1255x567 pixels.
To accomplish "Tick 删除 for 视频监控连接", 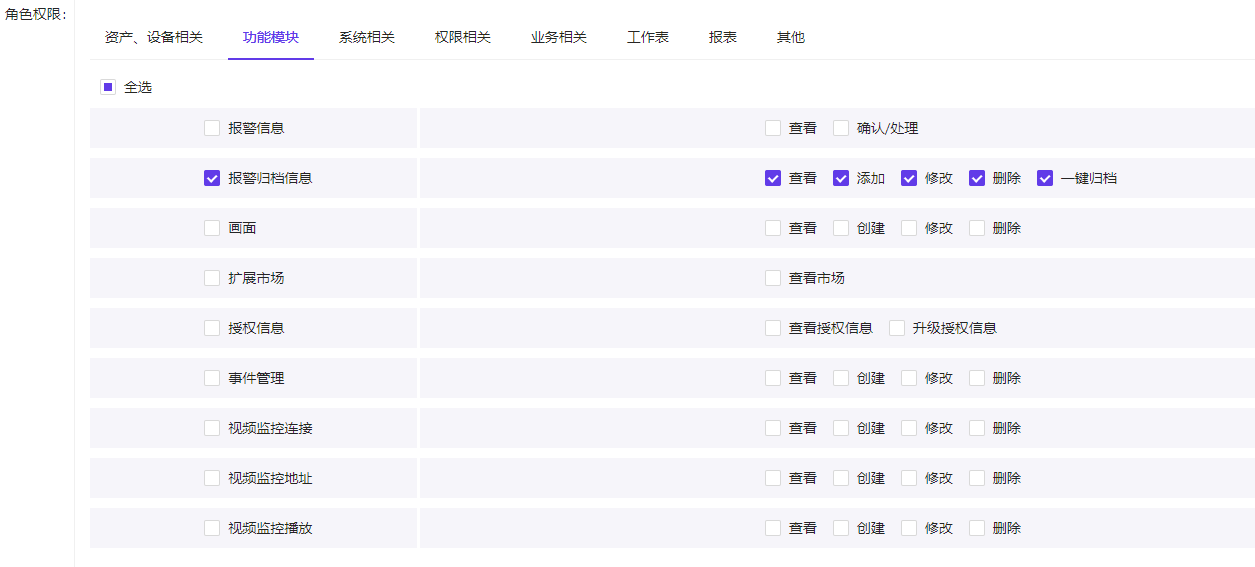I will (977, 428).
